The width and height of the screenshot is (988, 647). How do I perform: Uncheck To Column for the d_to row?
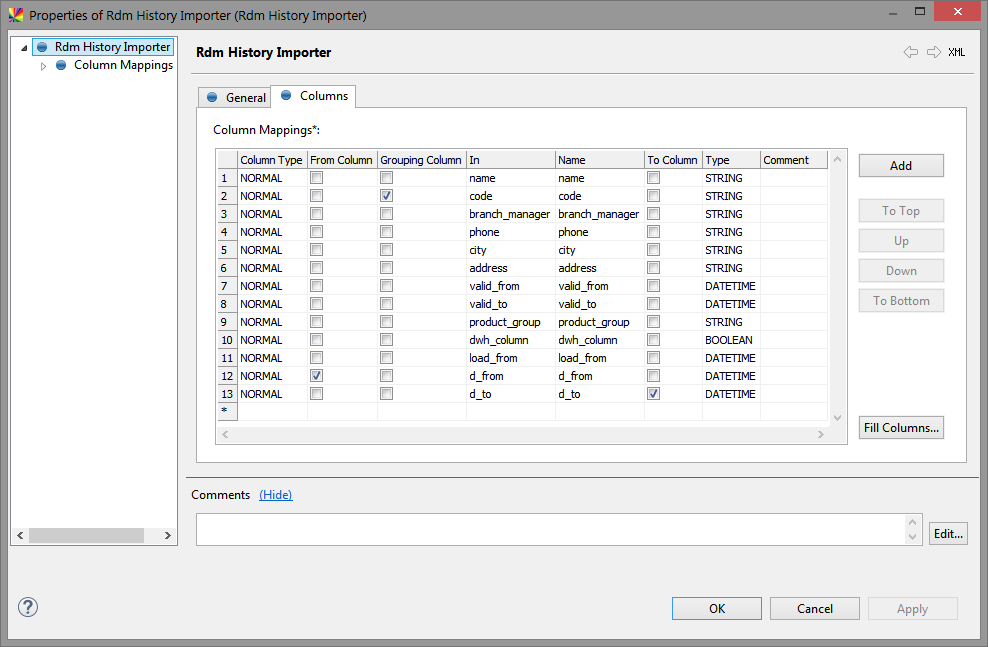[652, 393]
